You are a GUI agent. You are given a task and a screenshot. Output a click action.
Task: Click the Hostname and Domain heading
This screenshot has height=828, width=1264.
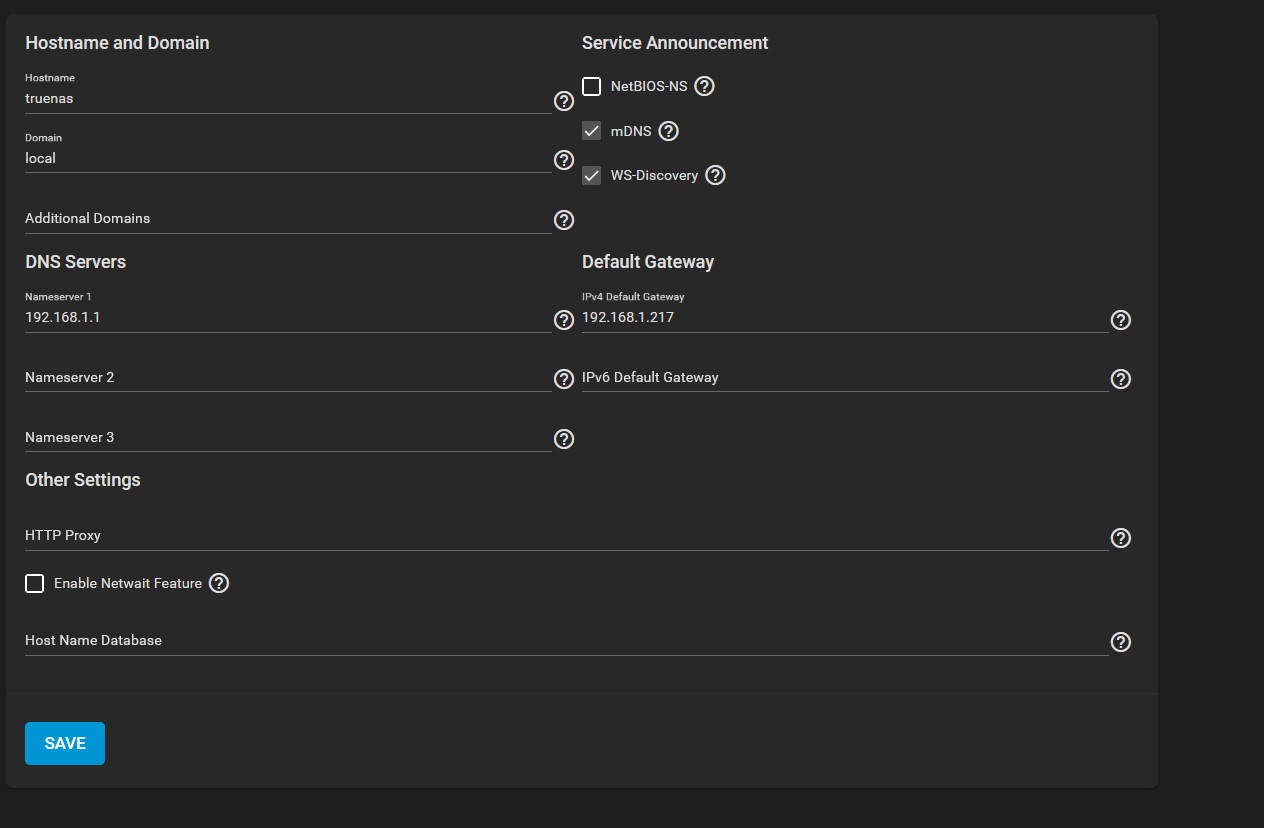(117, 43)
